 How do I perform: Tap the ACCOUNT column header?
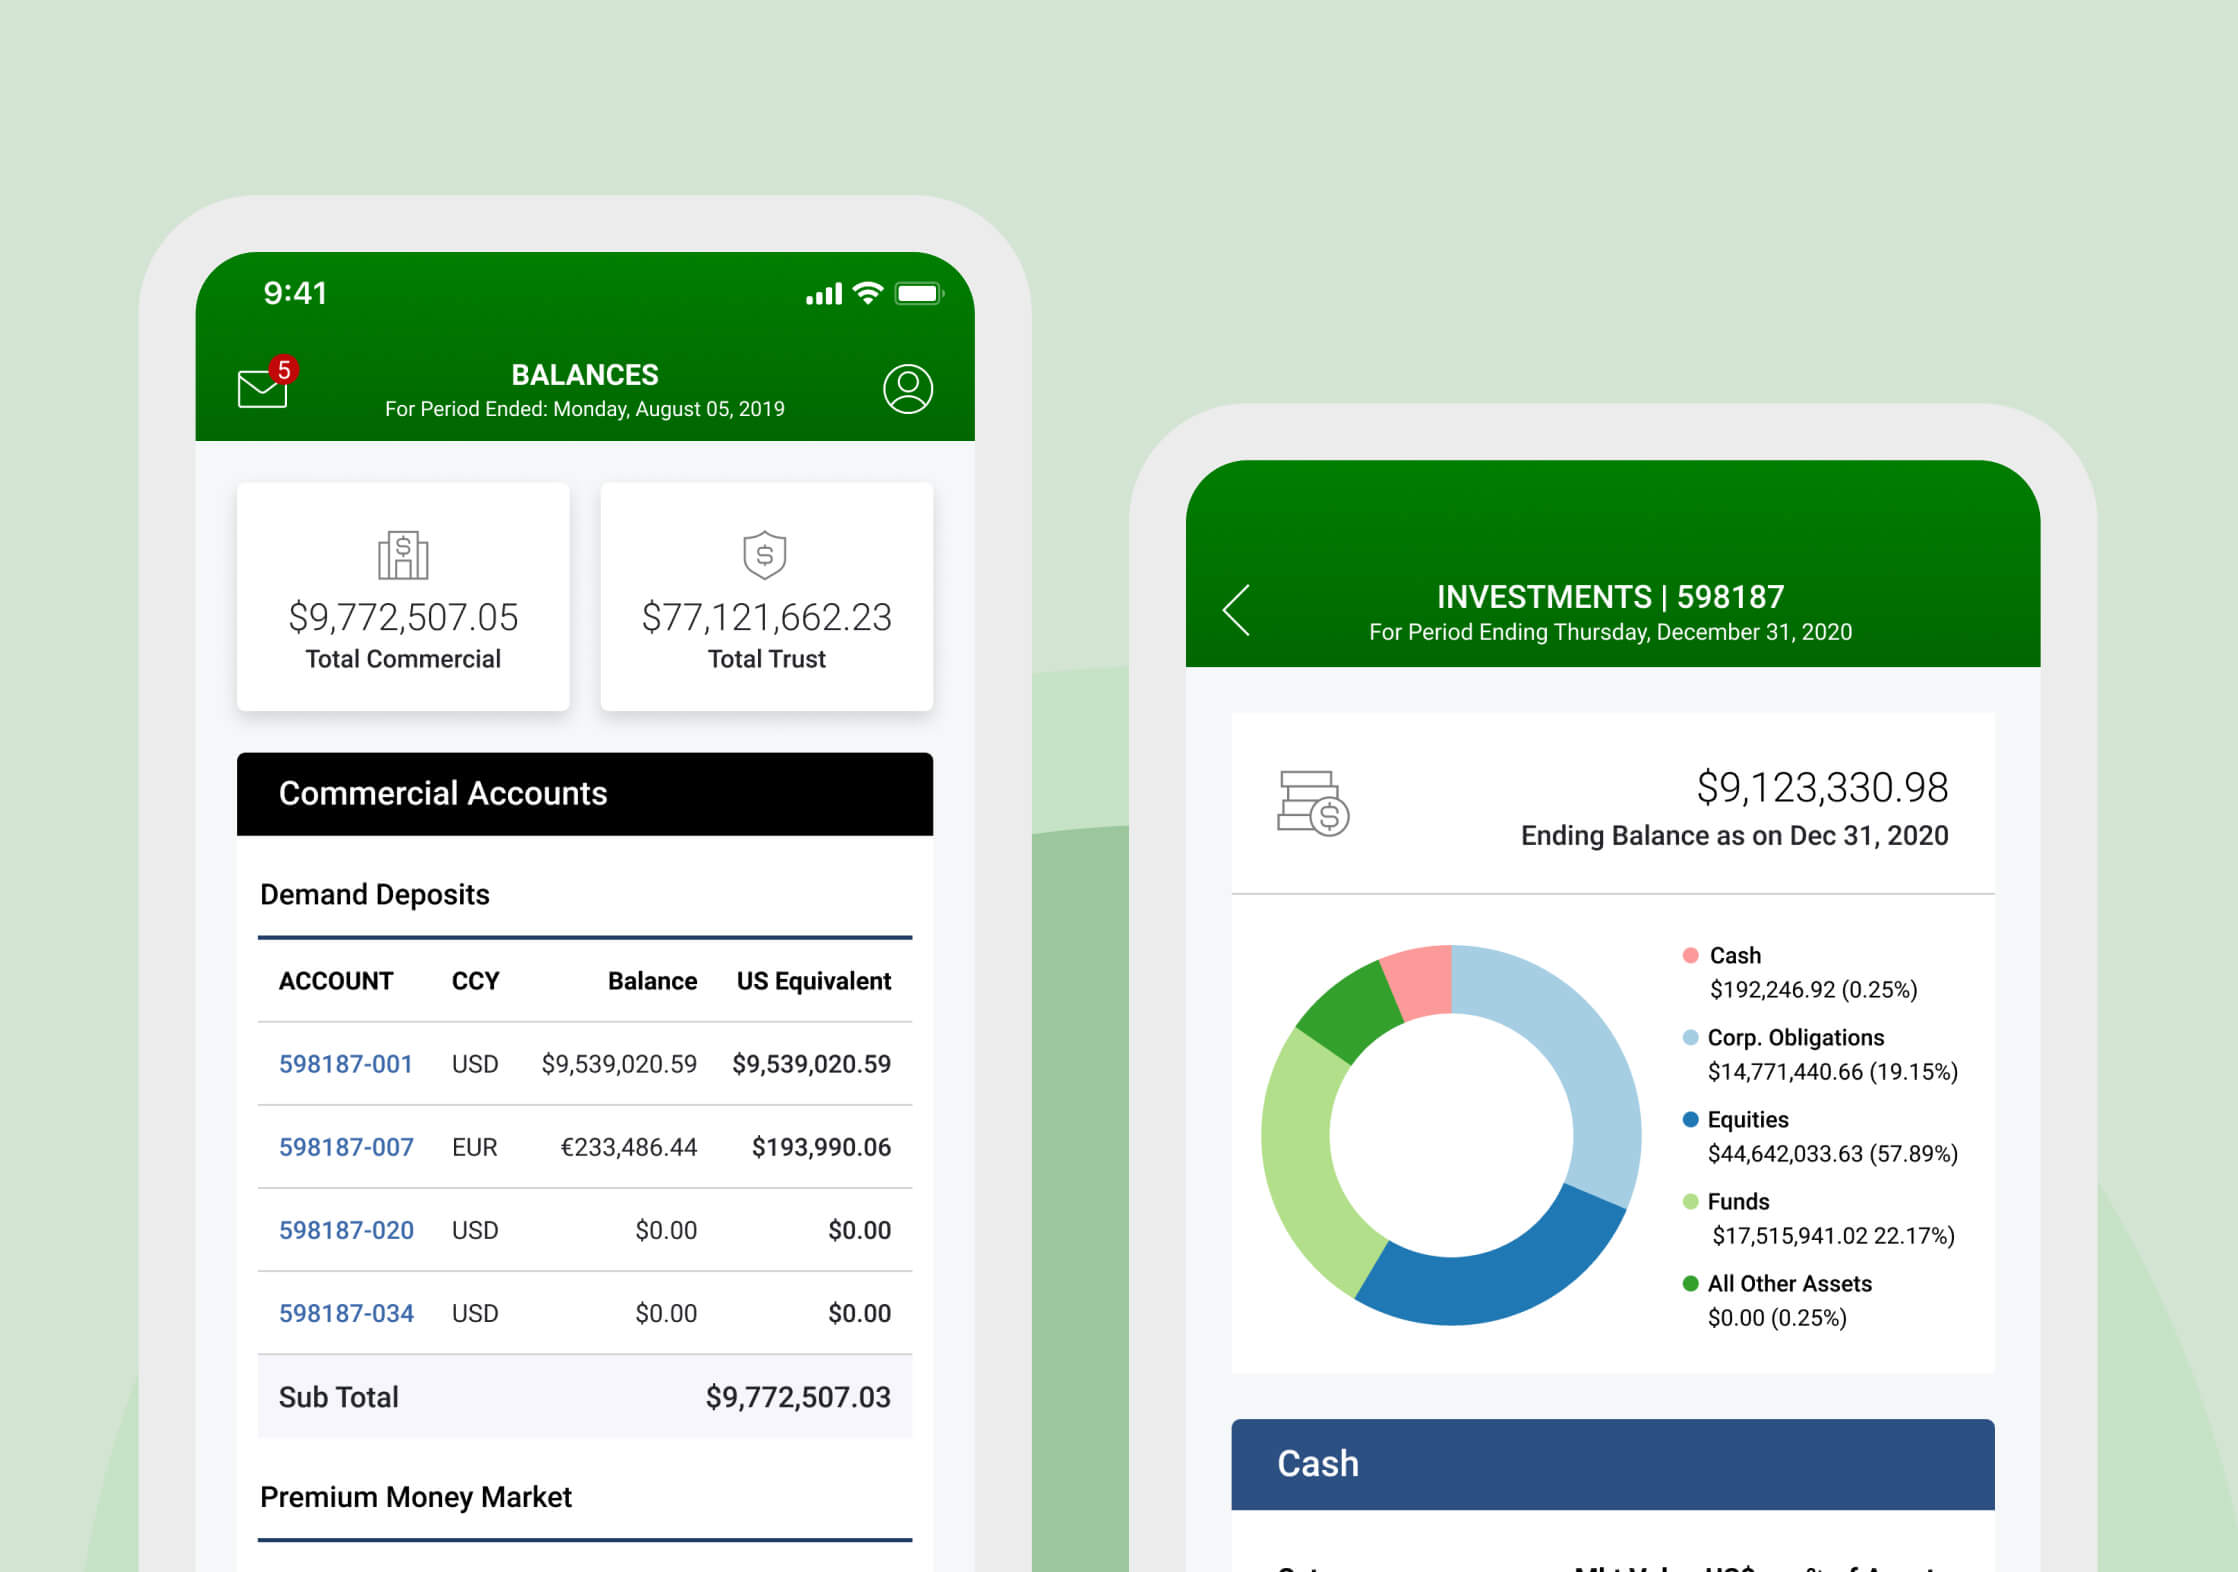point(336,981)
